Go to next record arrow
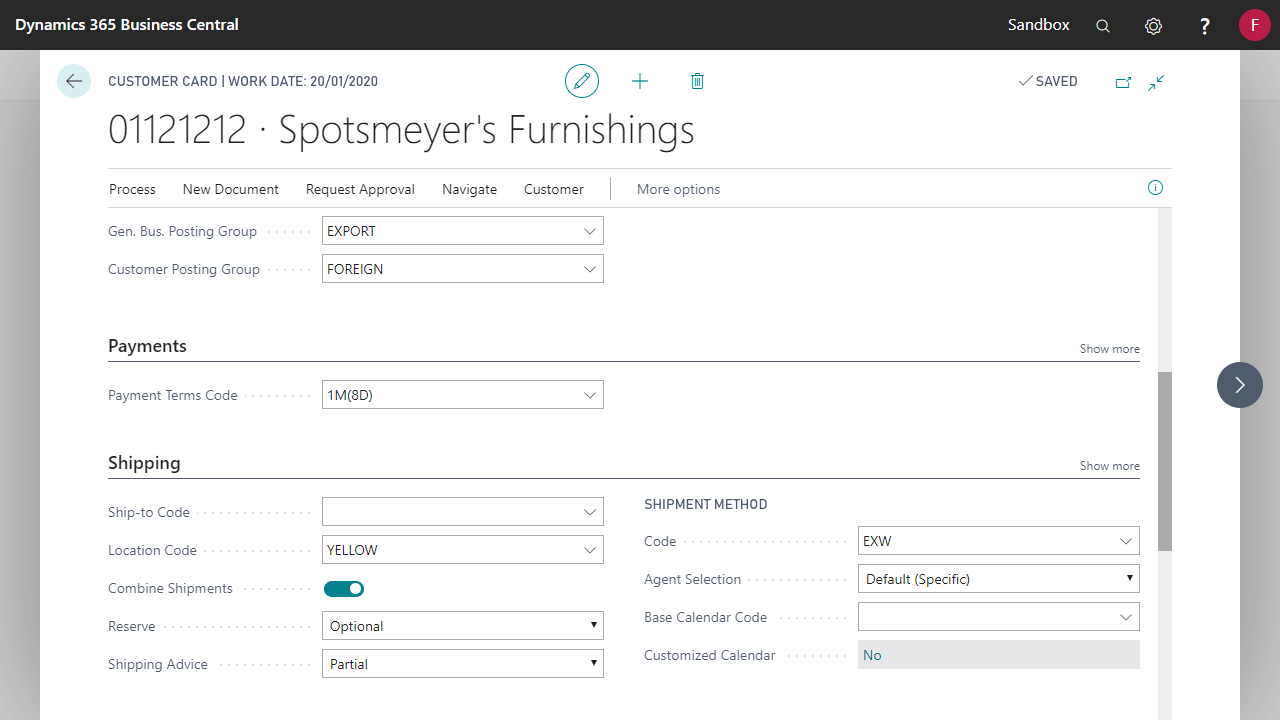Screen dimensions: 1280x720 coord(1240,385)
